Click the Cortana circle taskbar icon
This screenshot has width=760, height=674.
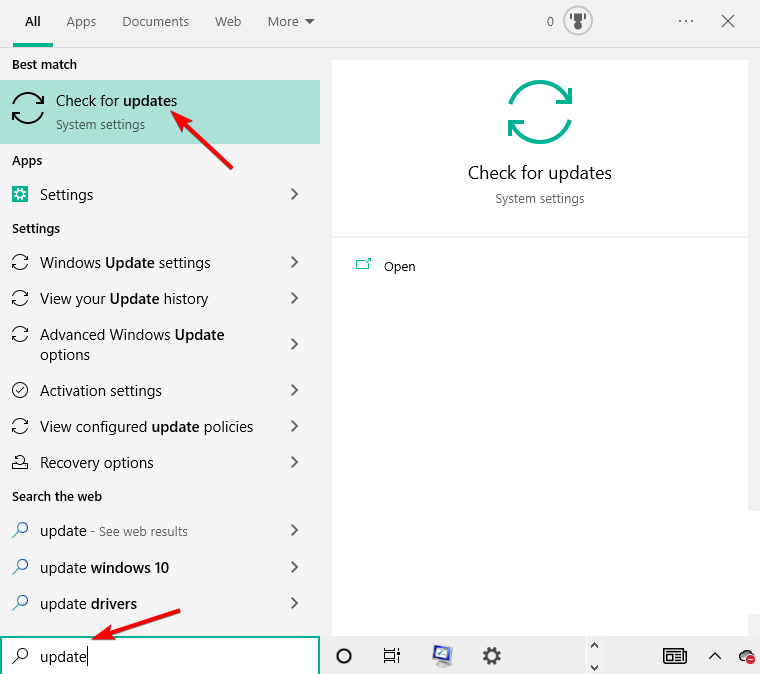click(344, 656)
